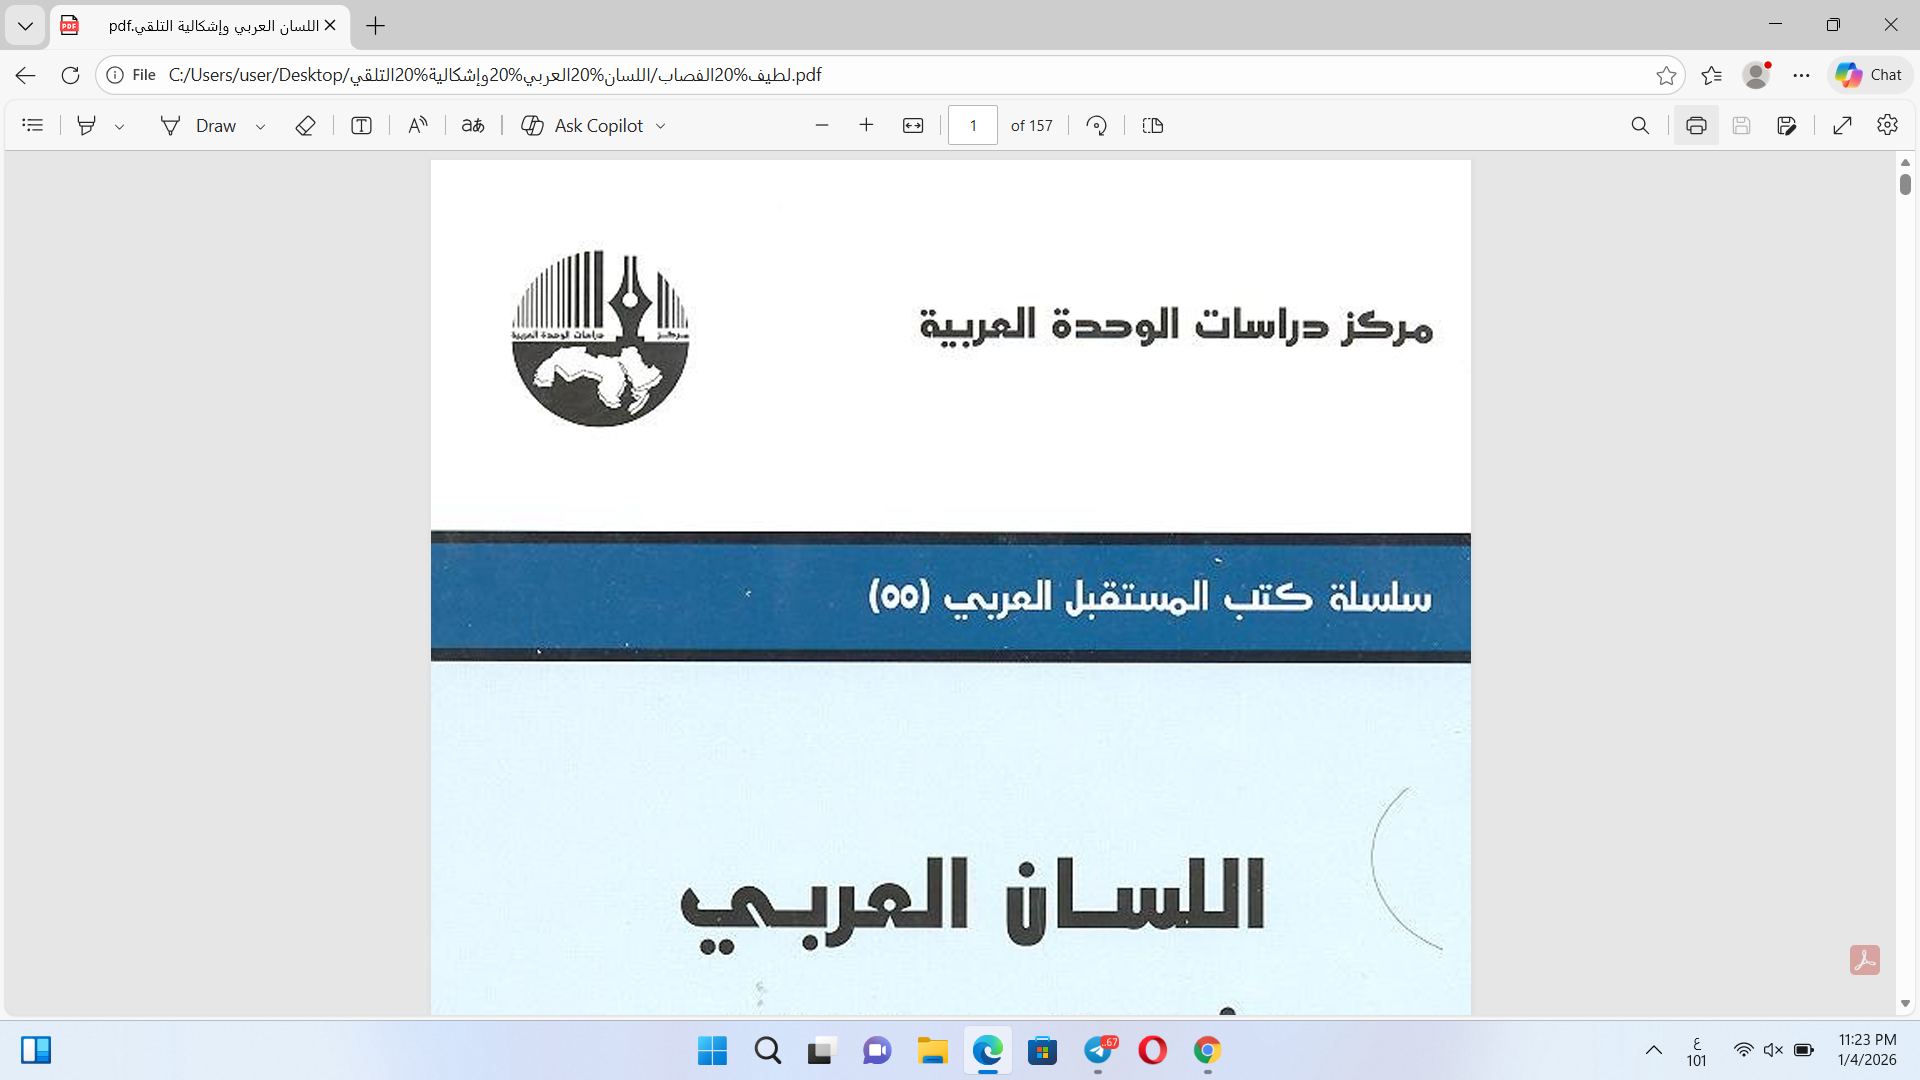The width and height of the screenshot is (1920, 1080).
Task: Zoom in on the PDF page
Action: 866,125
